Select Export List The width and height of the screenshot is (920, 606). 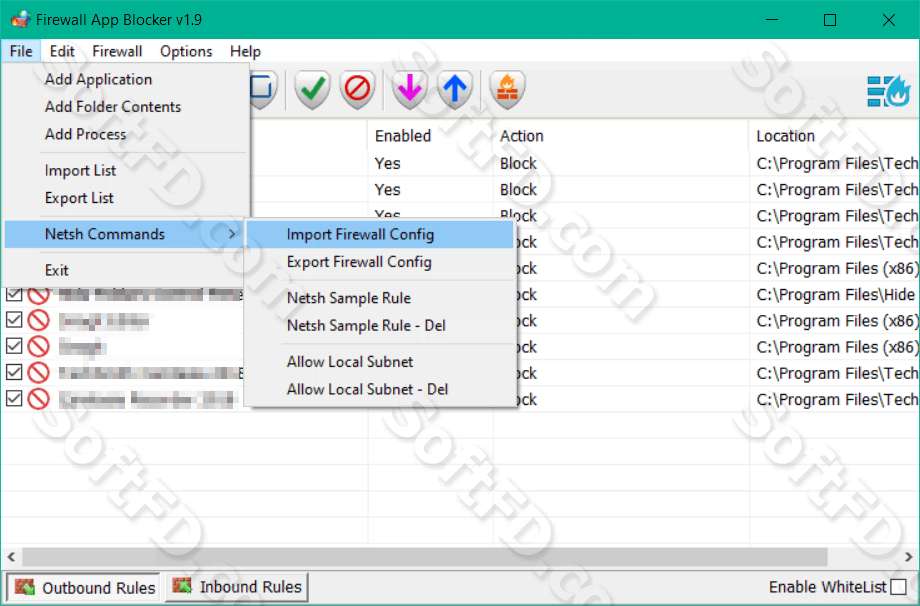point(126,198)
